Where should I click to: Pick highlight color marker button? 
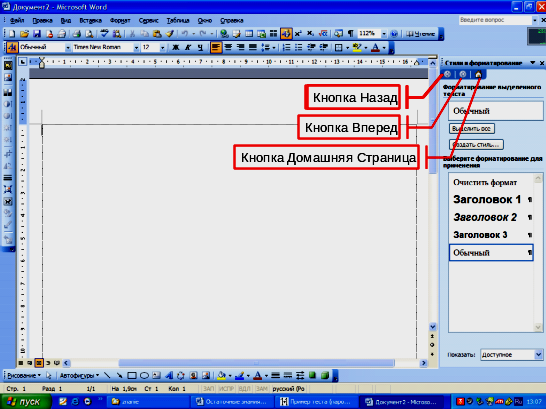[357, 47]
